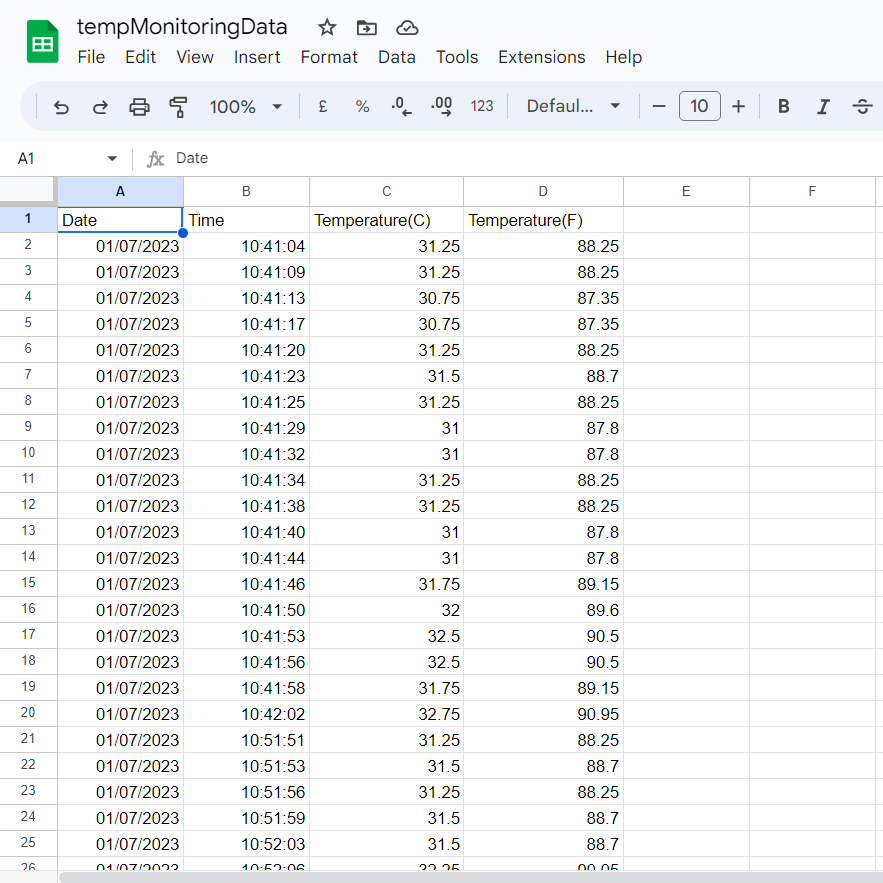
Task: Toggle italic formatting
Action: pyautogui.click(x=823, y=106)
